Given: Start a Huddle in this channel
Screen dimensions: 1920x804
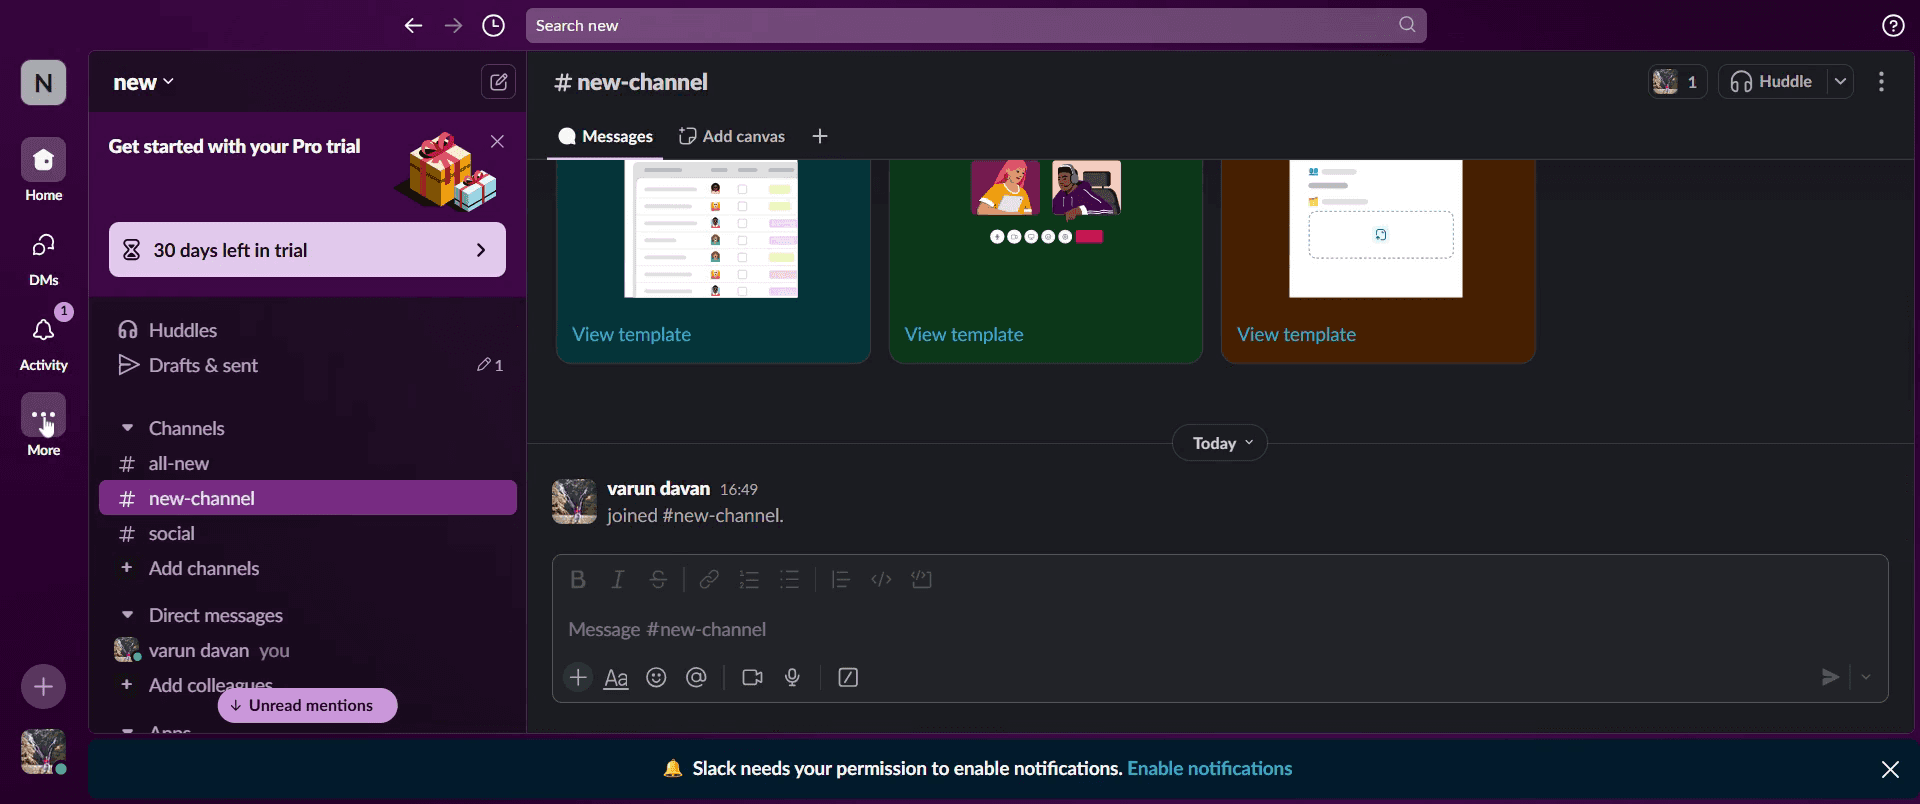Looking at the screenshot, I should [x=1772, y=82].
